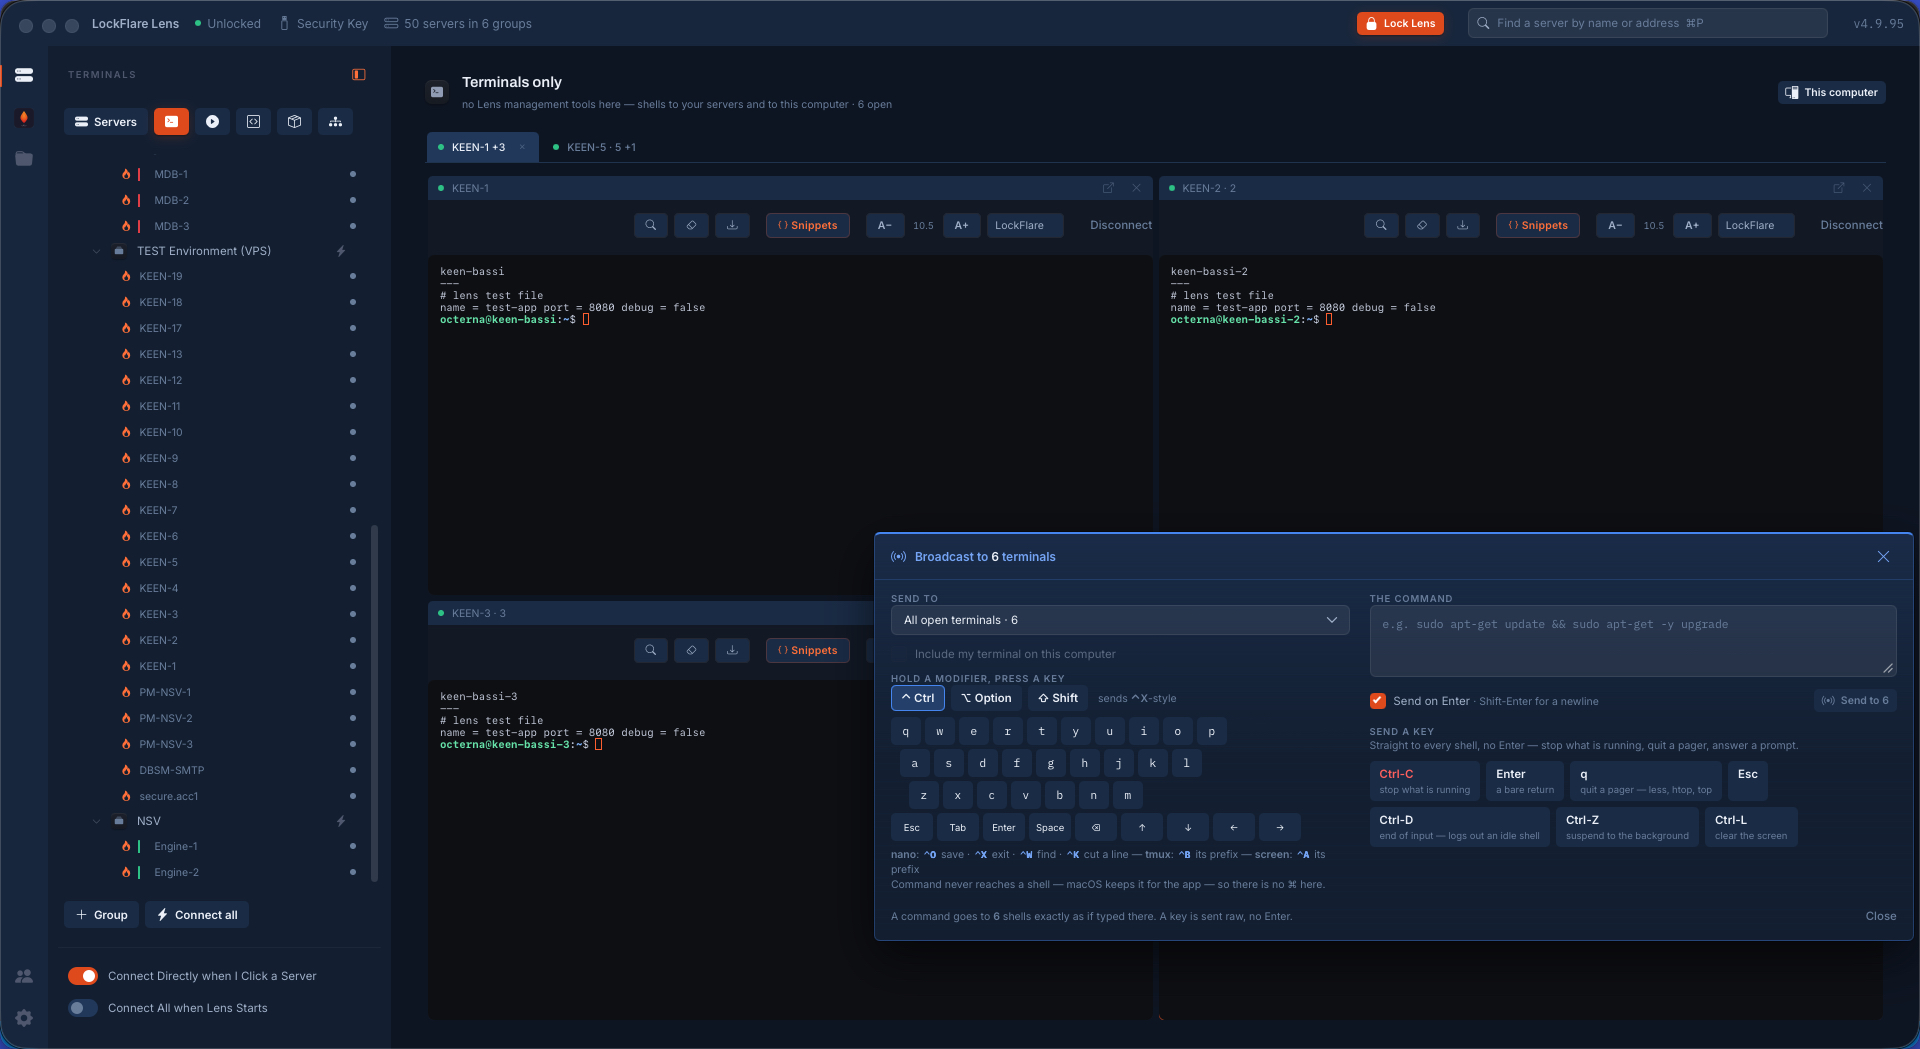Collapse the Terminals sidebar panel
This screenshot has height=1049, width=1920.
pyautogui.click(x=359, y=75)
